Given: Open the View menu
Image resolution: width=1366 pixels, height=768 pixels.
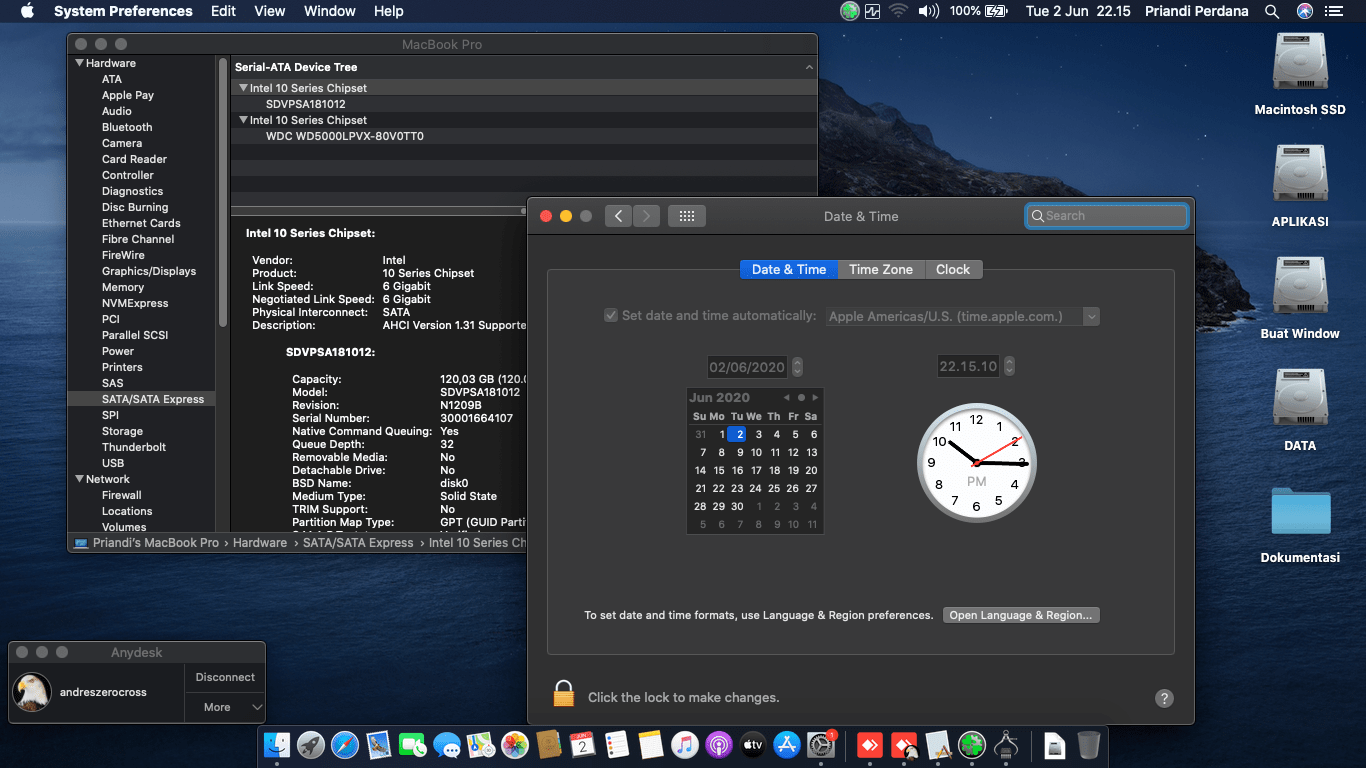Looking at the screenshot, I should click(x=270, y=11).
